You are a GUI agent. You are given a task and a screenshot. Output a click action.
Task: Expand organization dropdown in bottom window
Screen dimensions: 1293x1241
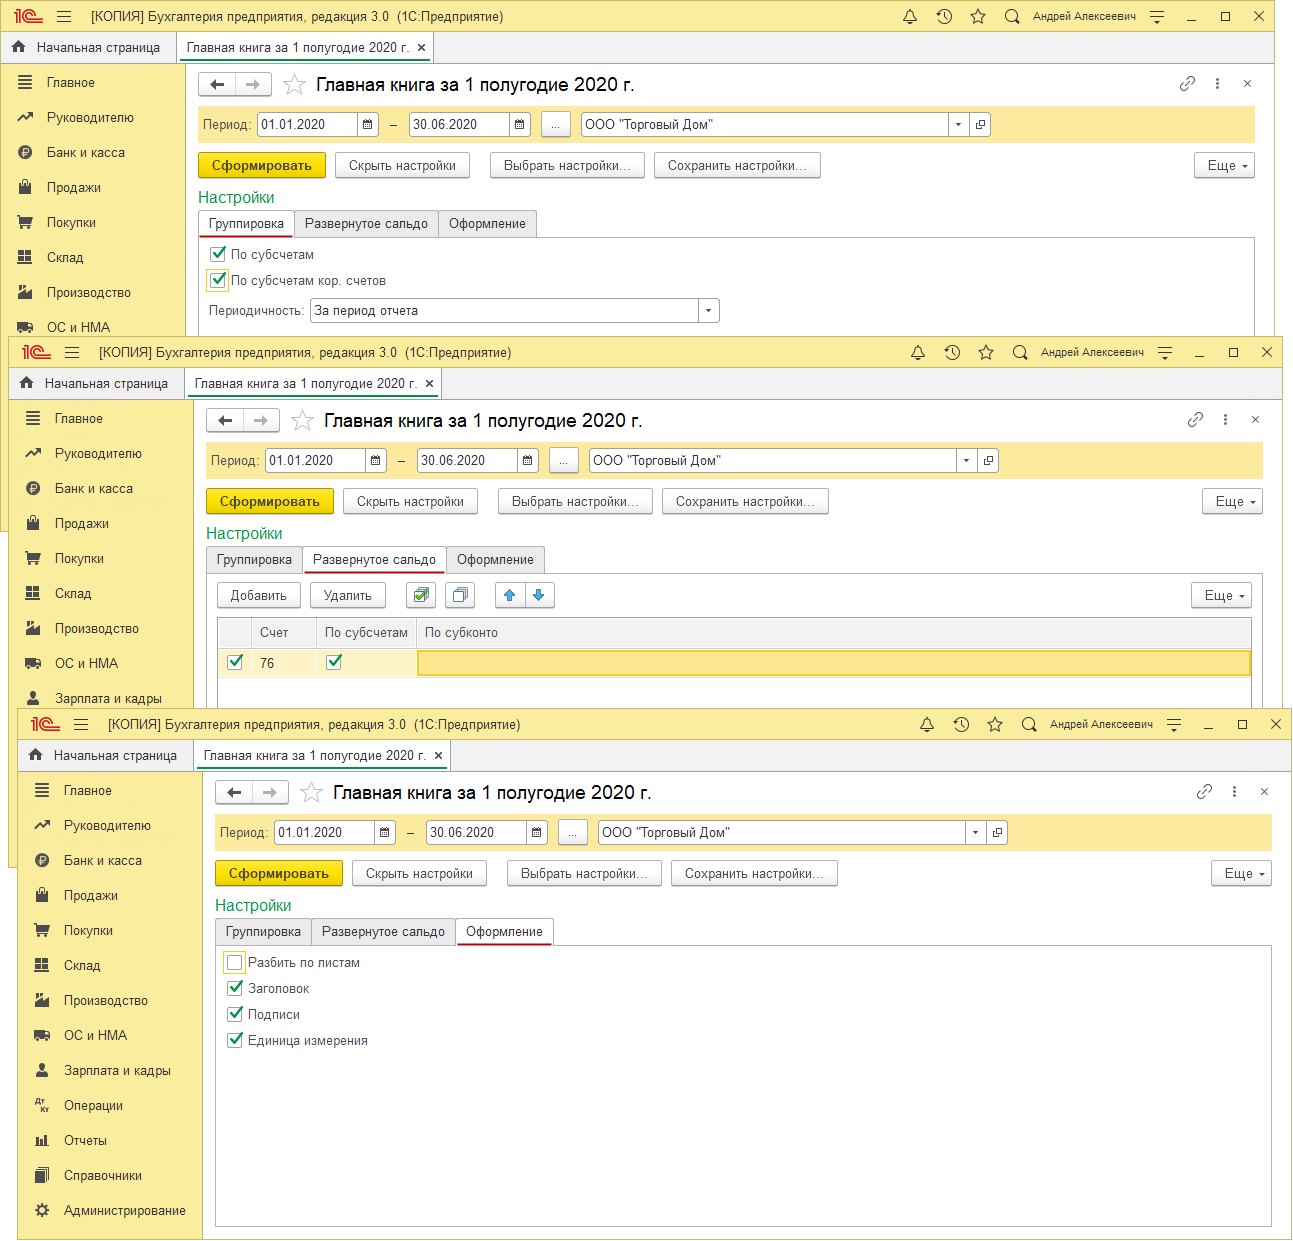pyautogui.click(x=975, y=833)
